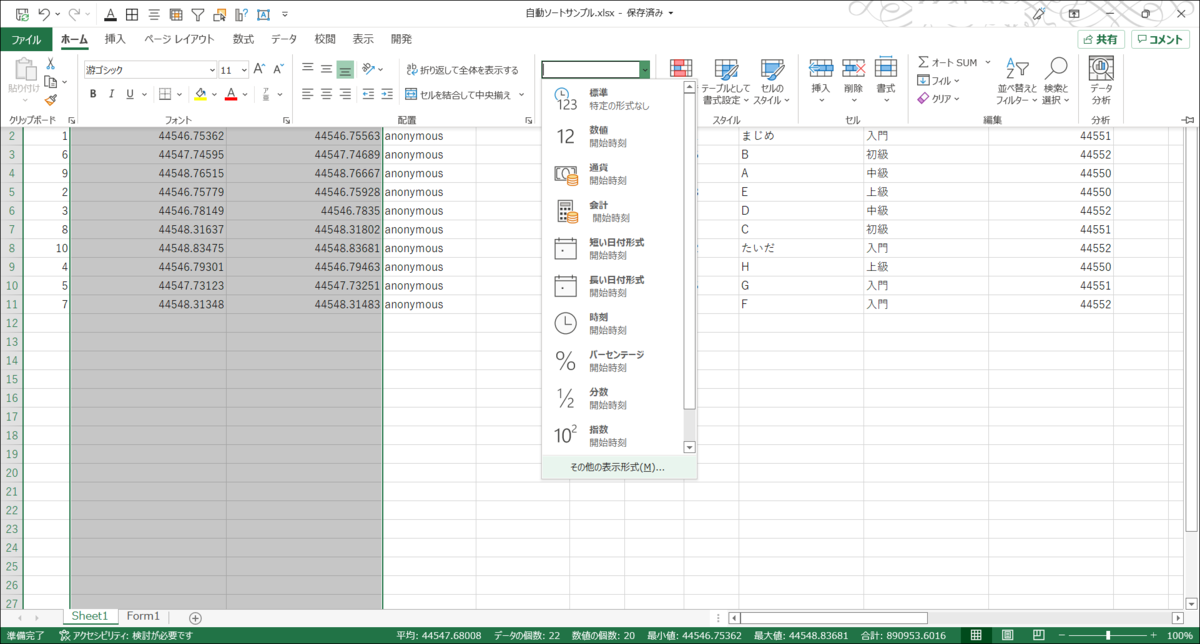Click the 書式 format cells icon
This screenshot has width=1200, height=644.
pyautogui.click(x=885, y=68)
